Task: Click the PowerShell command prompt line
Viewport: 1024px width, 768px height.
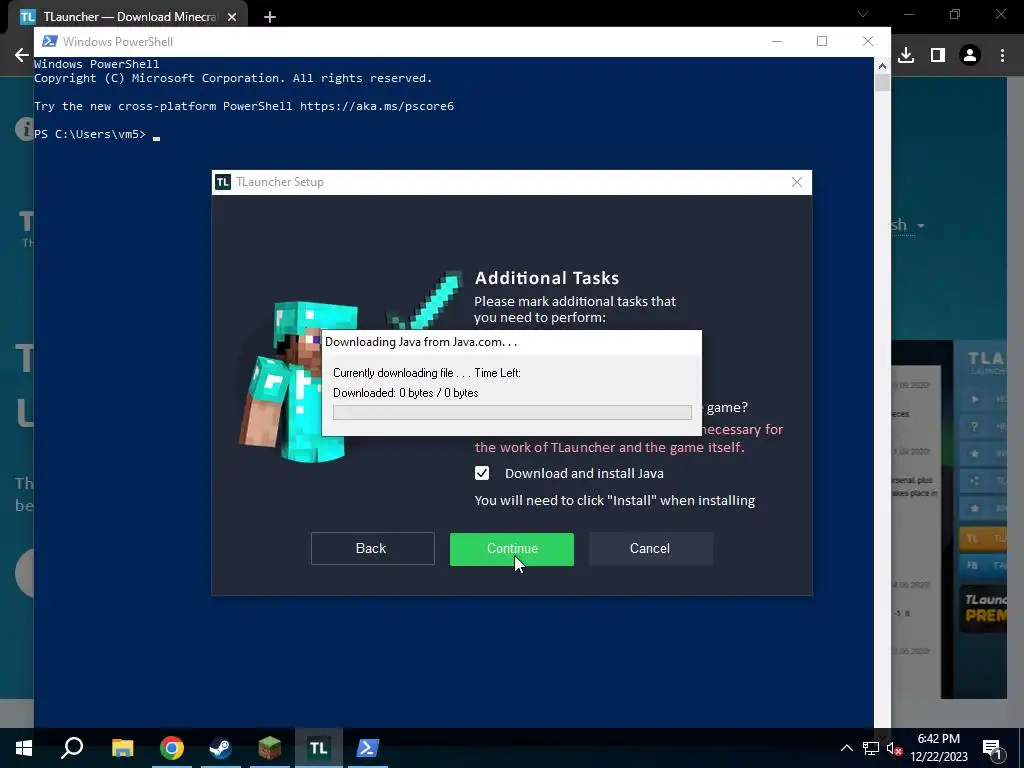Action: 97,135
